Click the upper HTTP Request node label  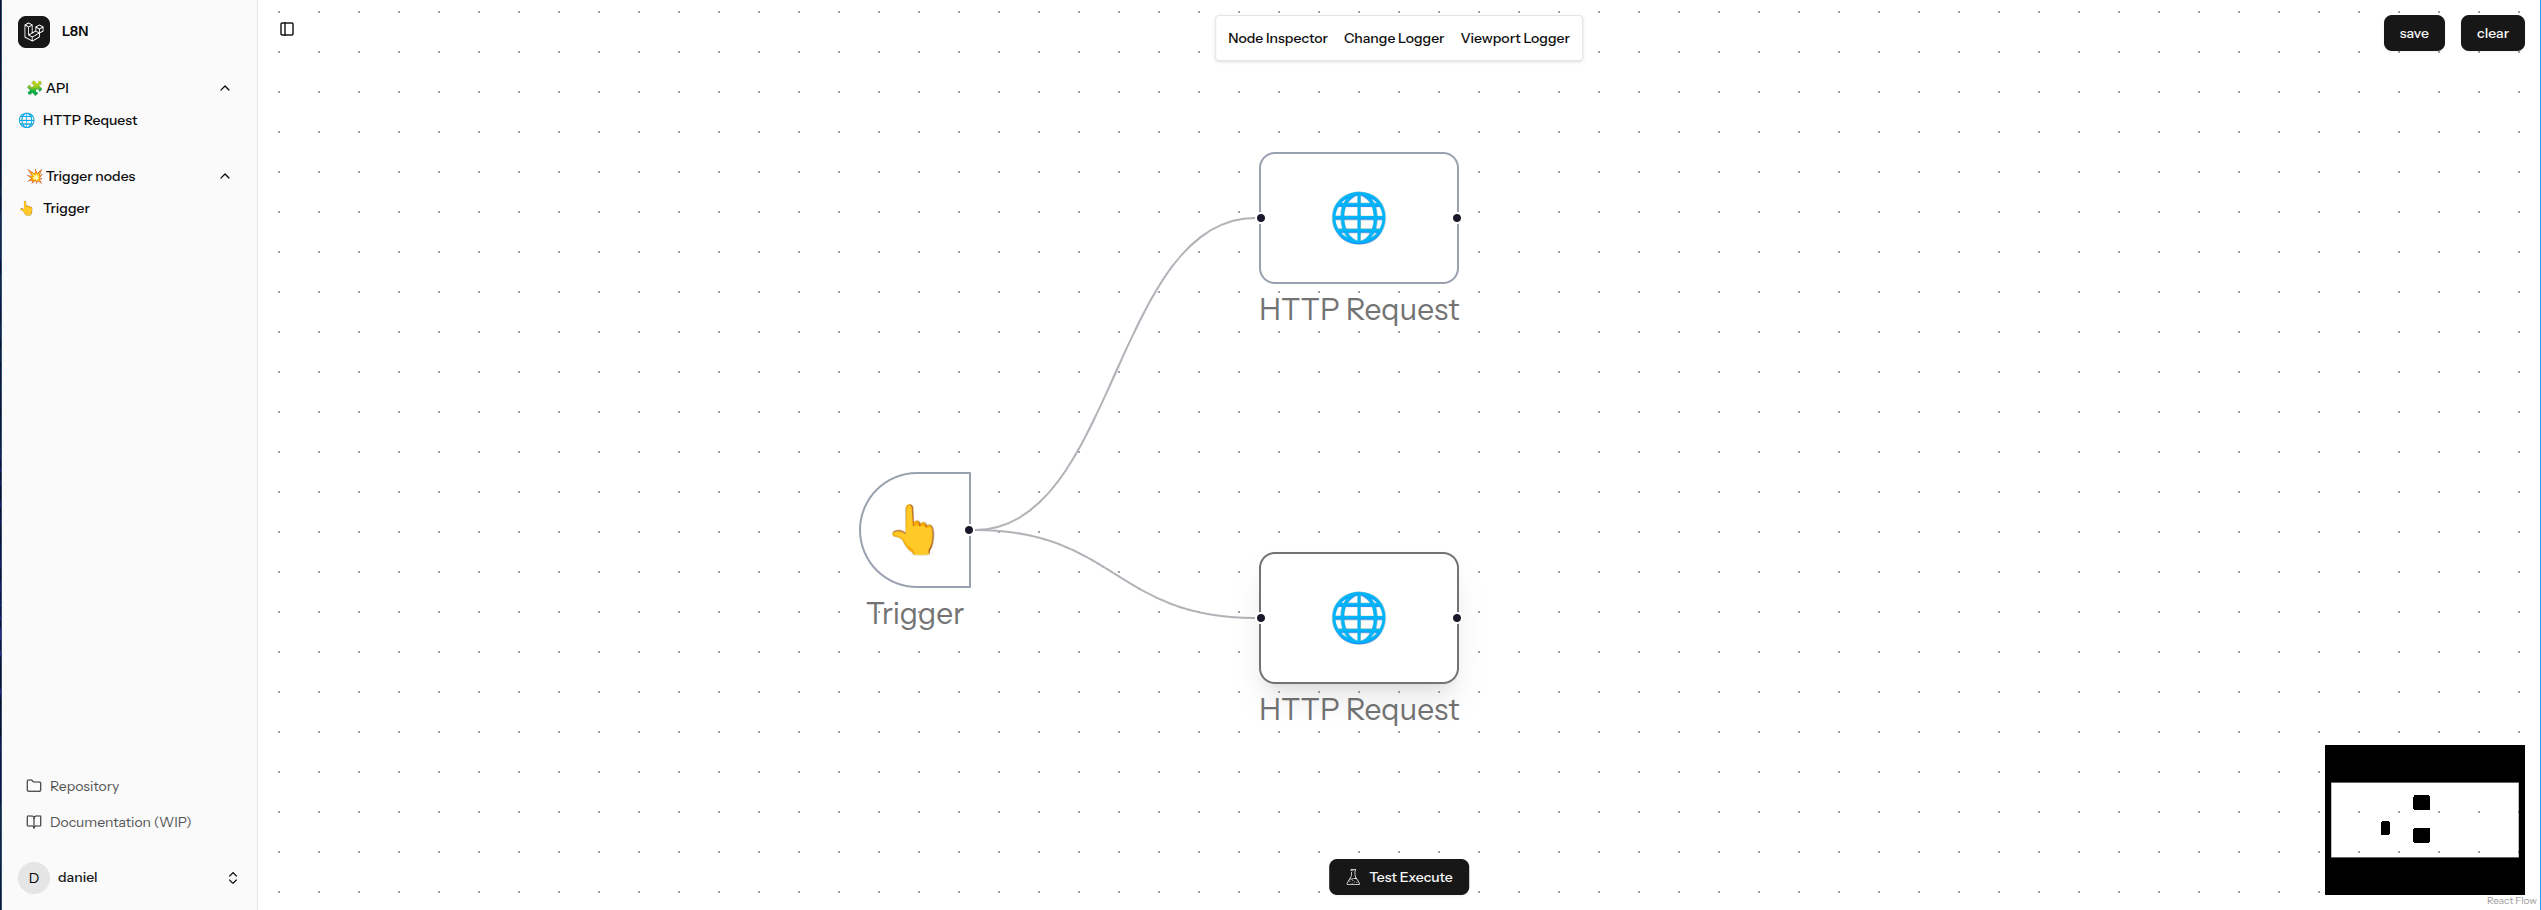point(1359,309)
